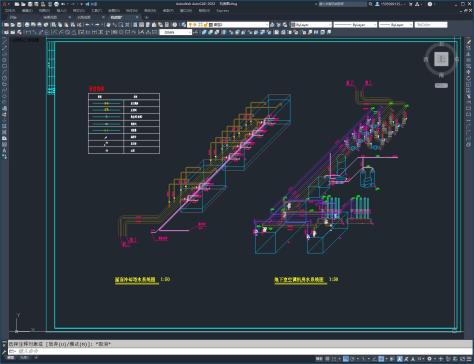This screenshot has height=364, width=474.
Task: Open the layer selection dropdown
Action: click(x=228, y=25)
